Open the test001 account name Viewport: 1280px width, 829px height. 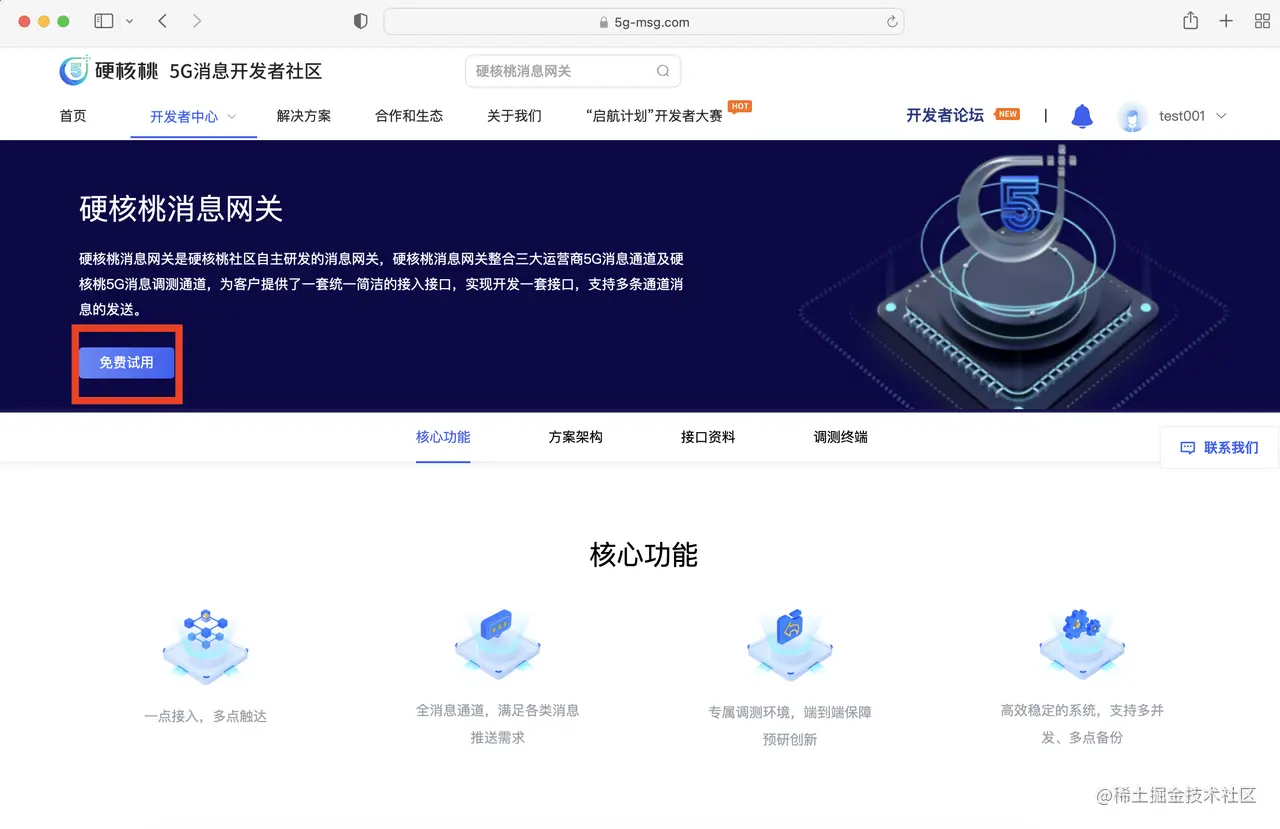[1182, 116]
